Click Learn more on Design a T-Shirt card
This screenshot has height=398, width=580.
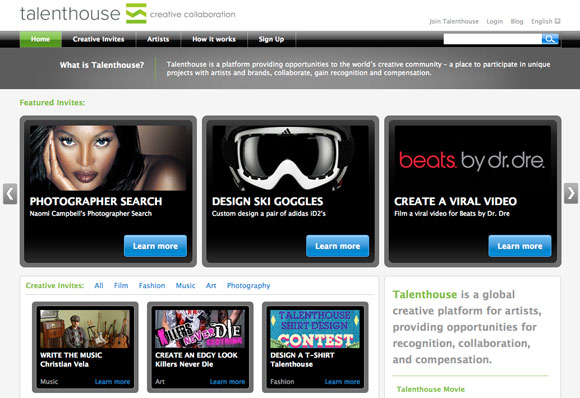pyautogui.click(x=343, y=382)
